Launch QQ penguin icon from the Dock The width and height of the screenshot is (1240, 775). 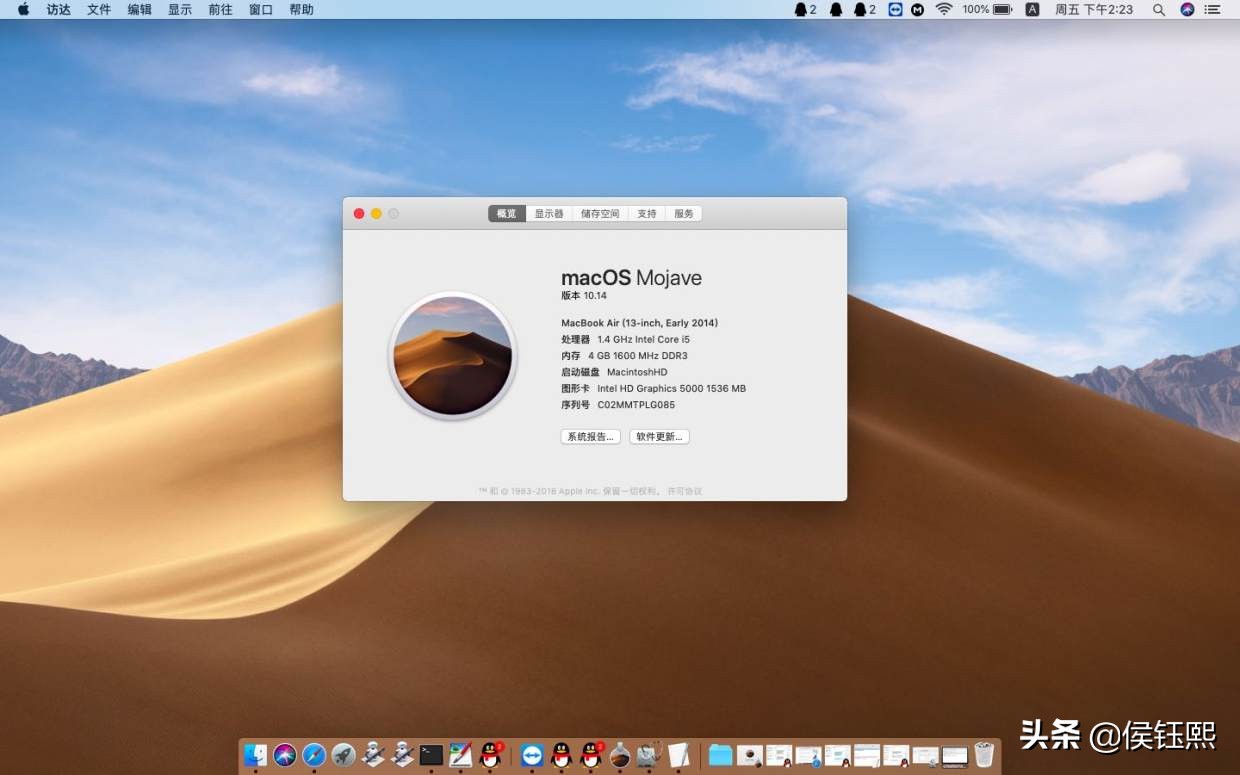[490, 753]
